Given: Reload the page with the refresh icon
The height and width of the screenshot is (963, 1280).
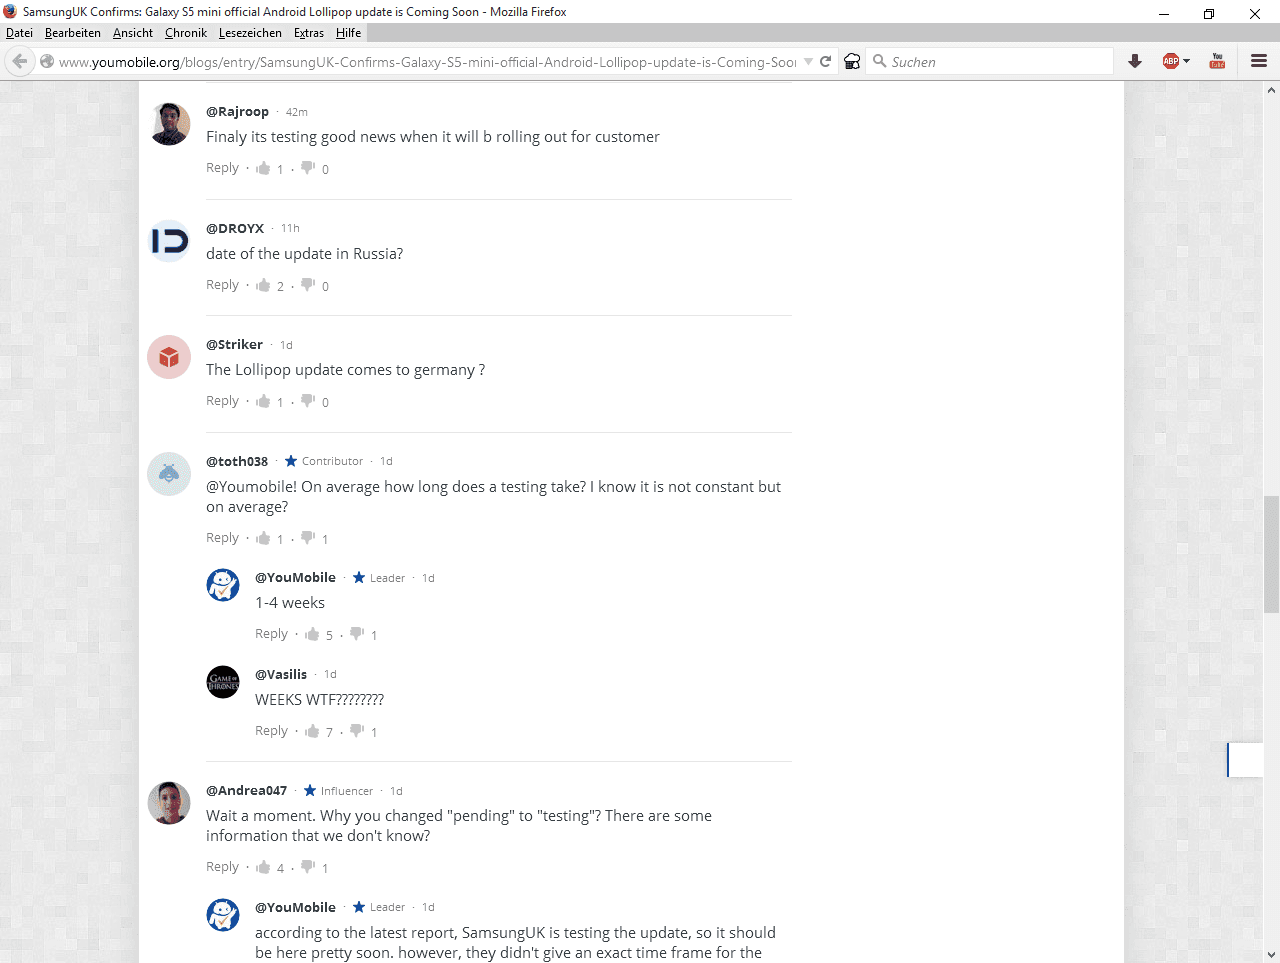Looking at the screenshot, I should [826, 61].
